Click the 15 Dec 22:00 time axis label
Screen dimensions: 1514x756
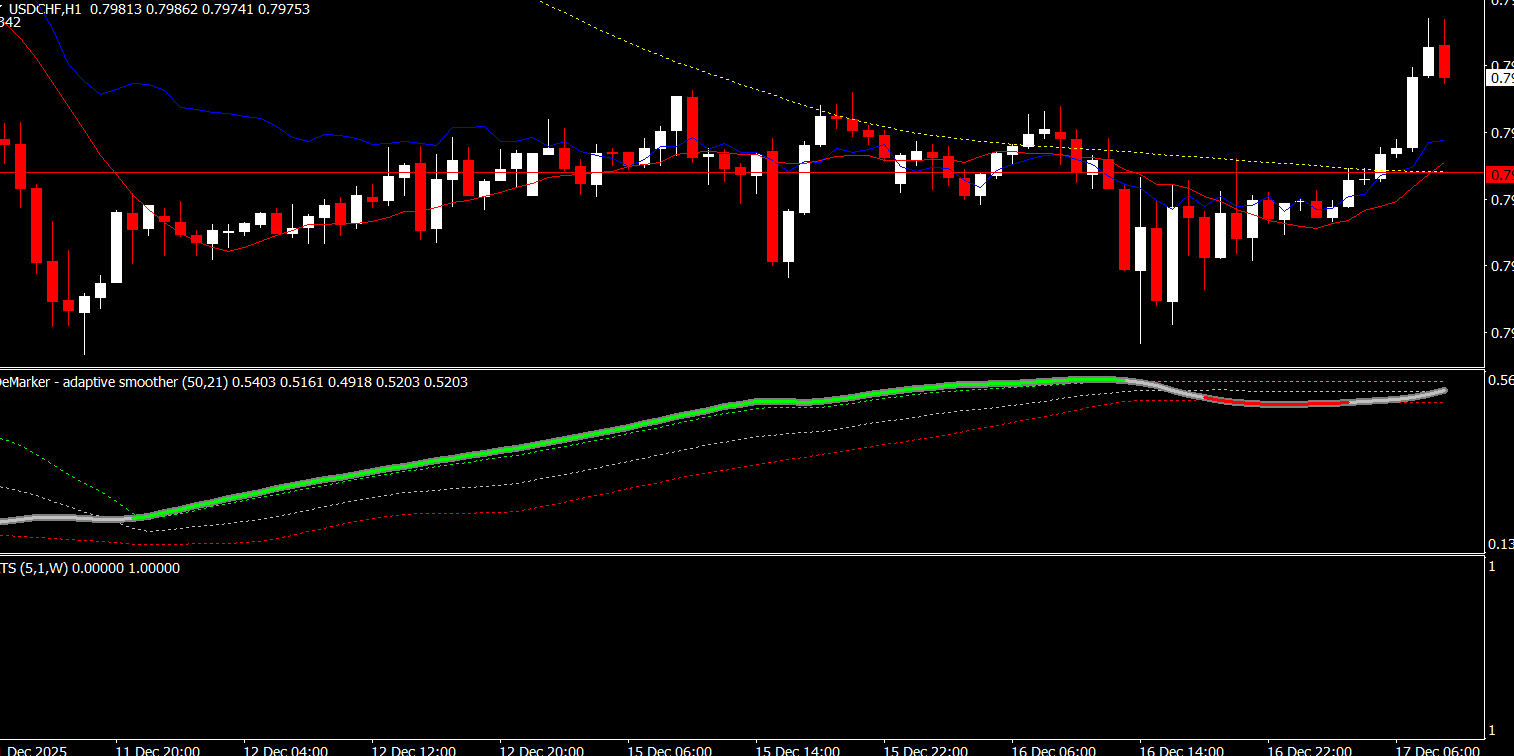pyautogui.click(x=925, y=750)
